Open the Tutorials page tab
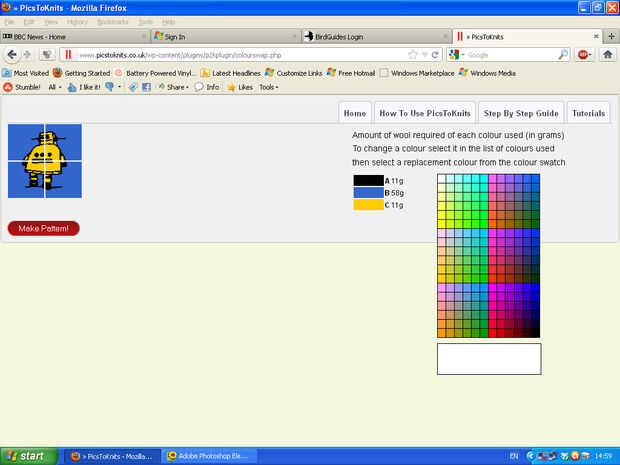The height and width of the screenshot is (465, 620). click(x=588, y=113)
